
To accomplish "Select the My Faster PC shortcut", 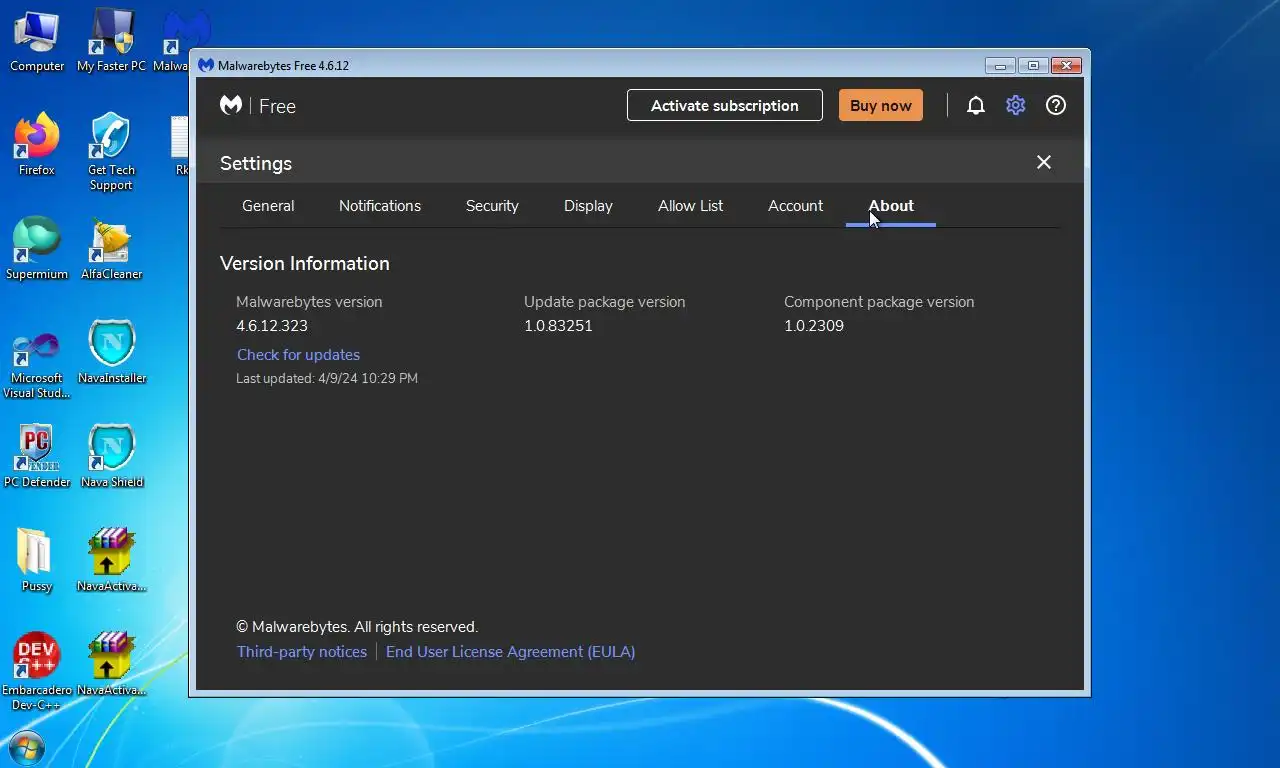I will point(111,40).
